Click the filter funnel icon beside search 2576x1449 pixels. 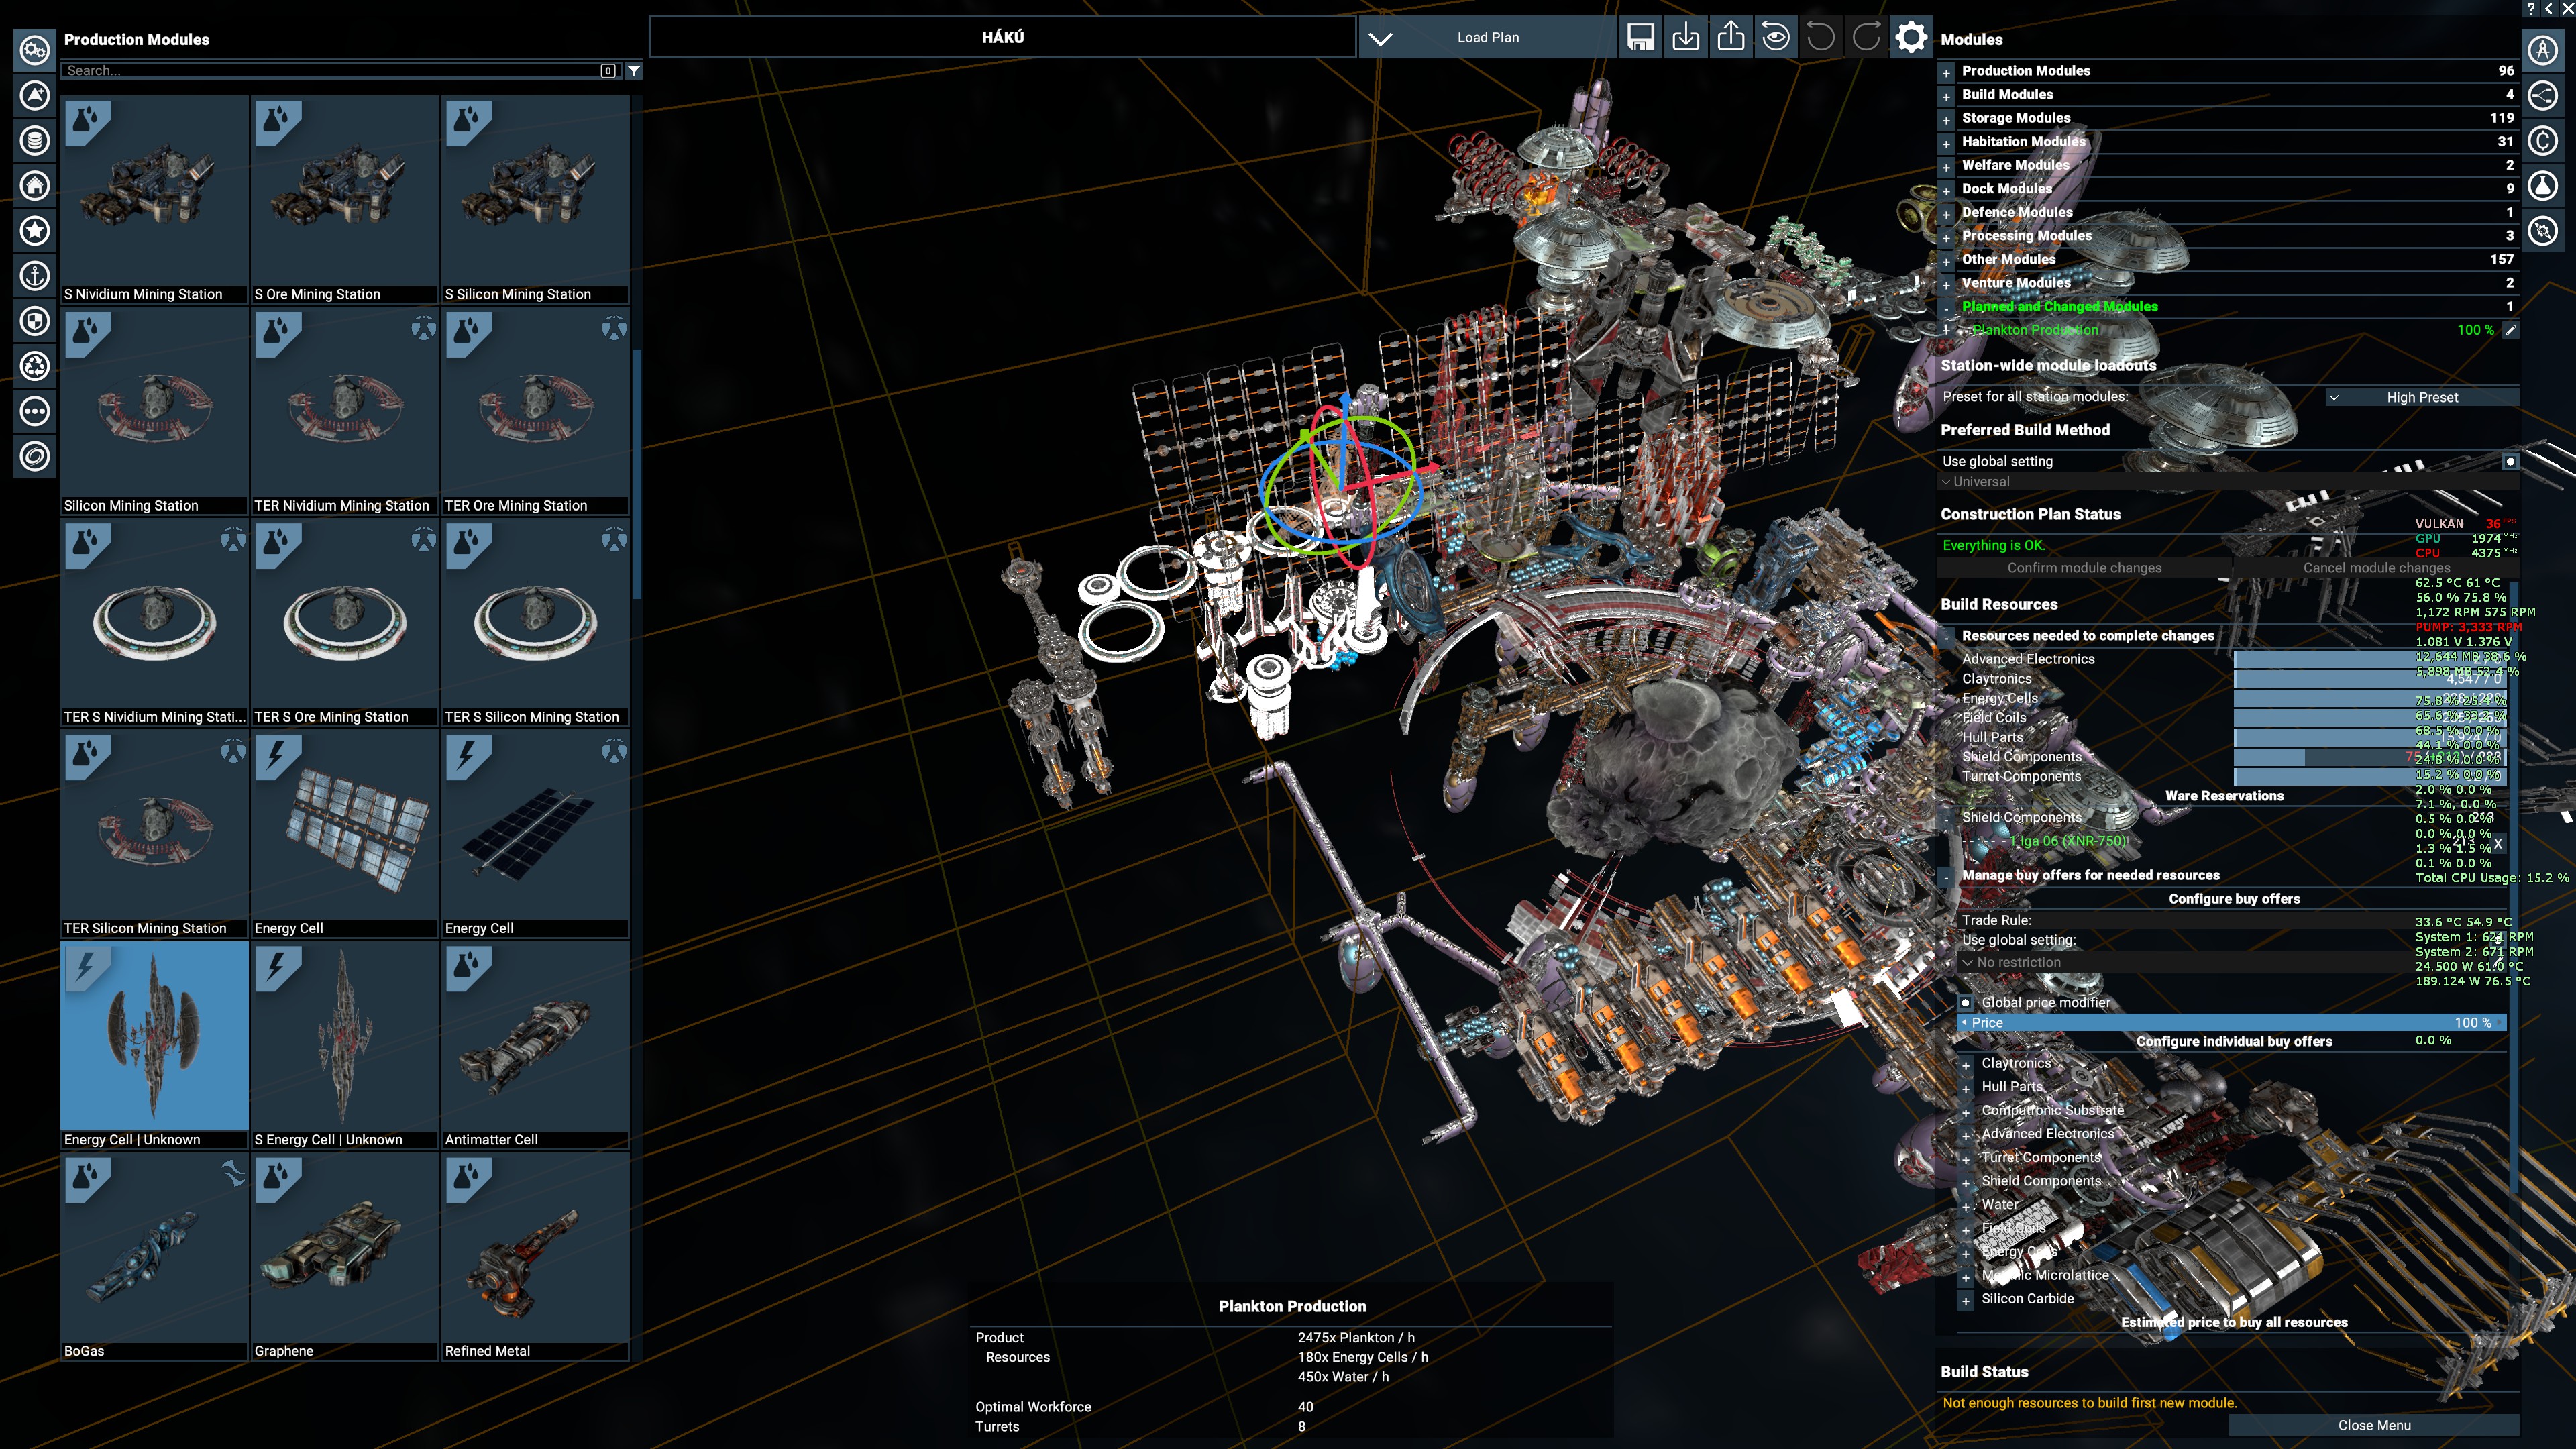pos(634,71)
